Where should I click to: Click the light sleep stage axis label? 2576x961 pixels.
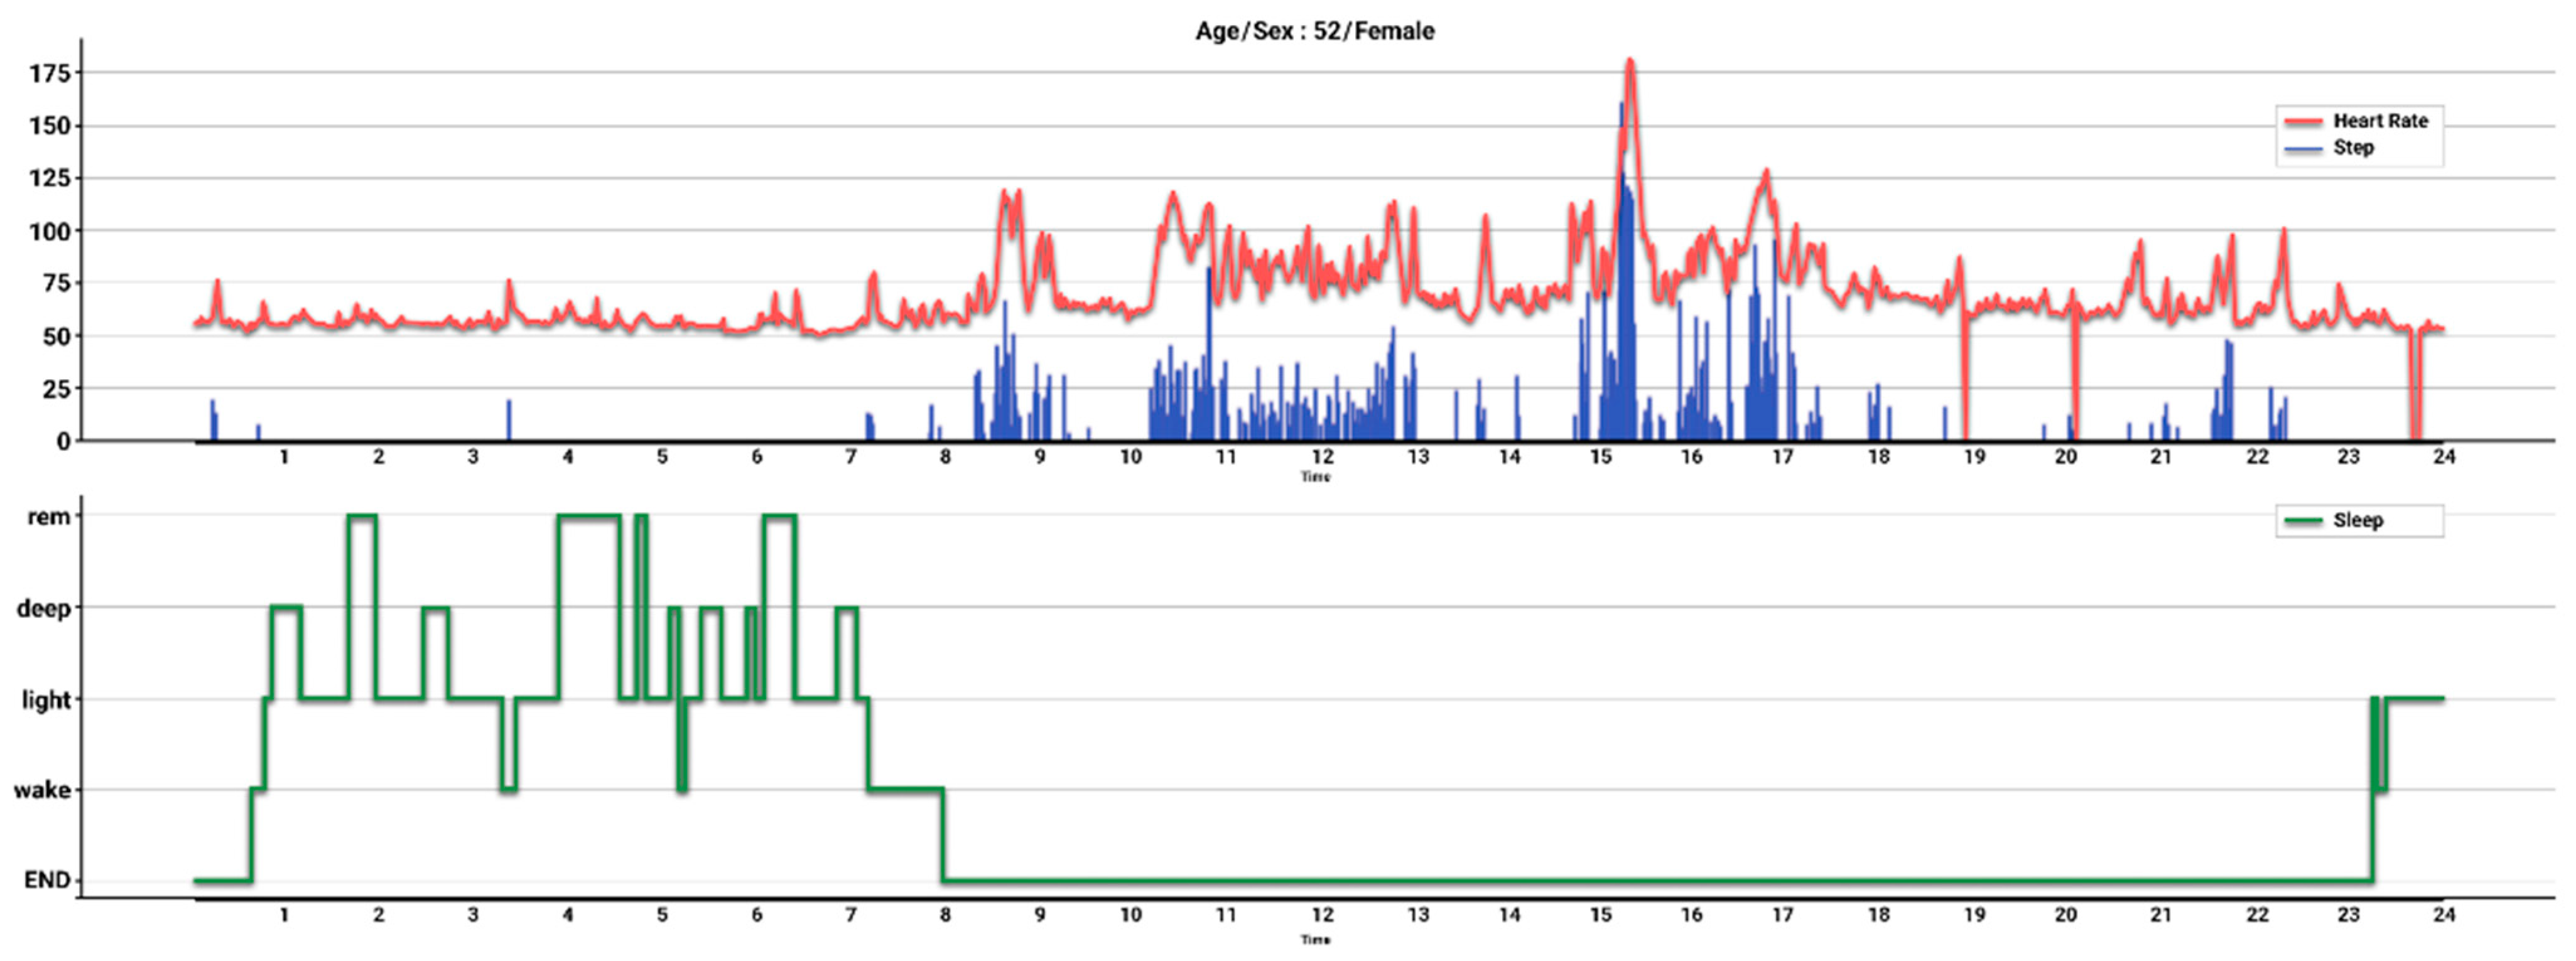[46, 700]
